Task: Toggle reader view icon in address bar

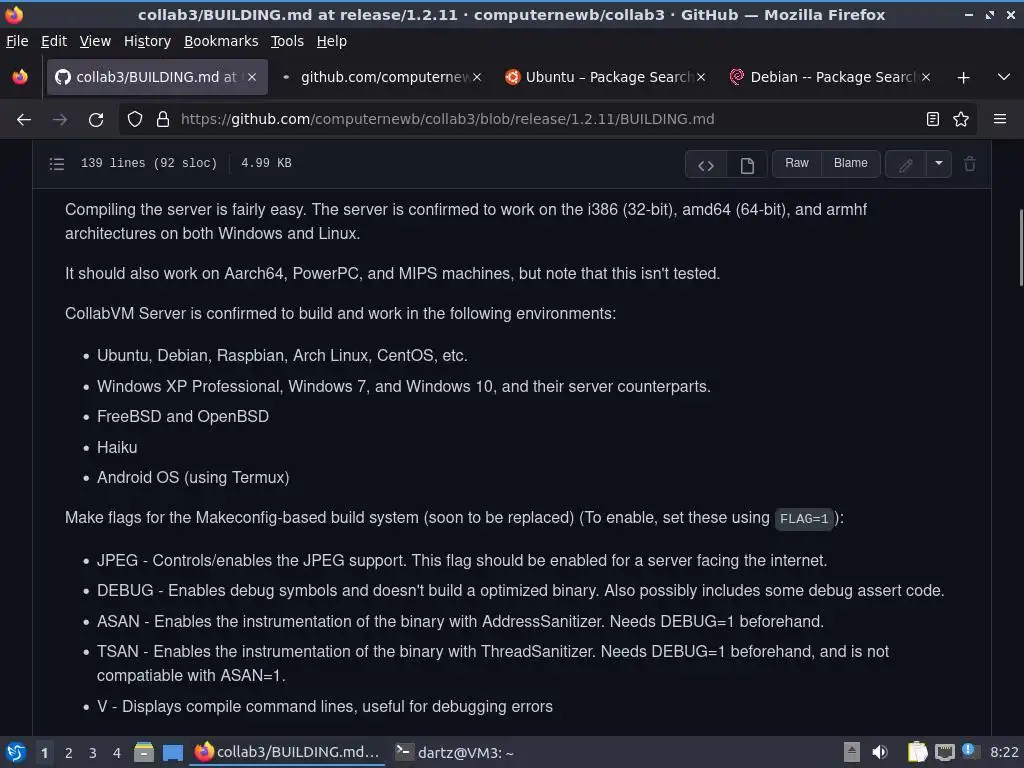Action: point(933,120)
